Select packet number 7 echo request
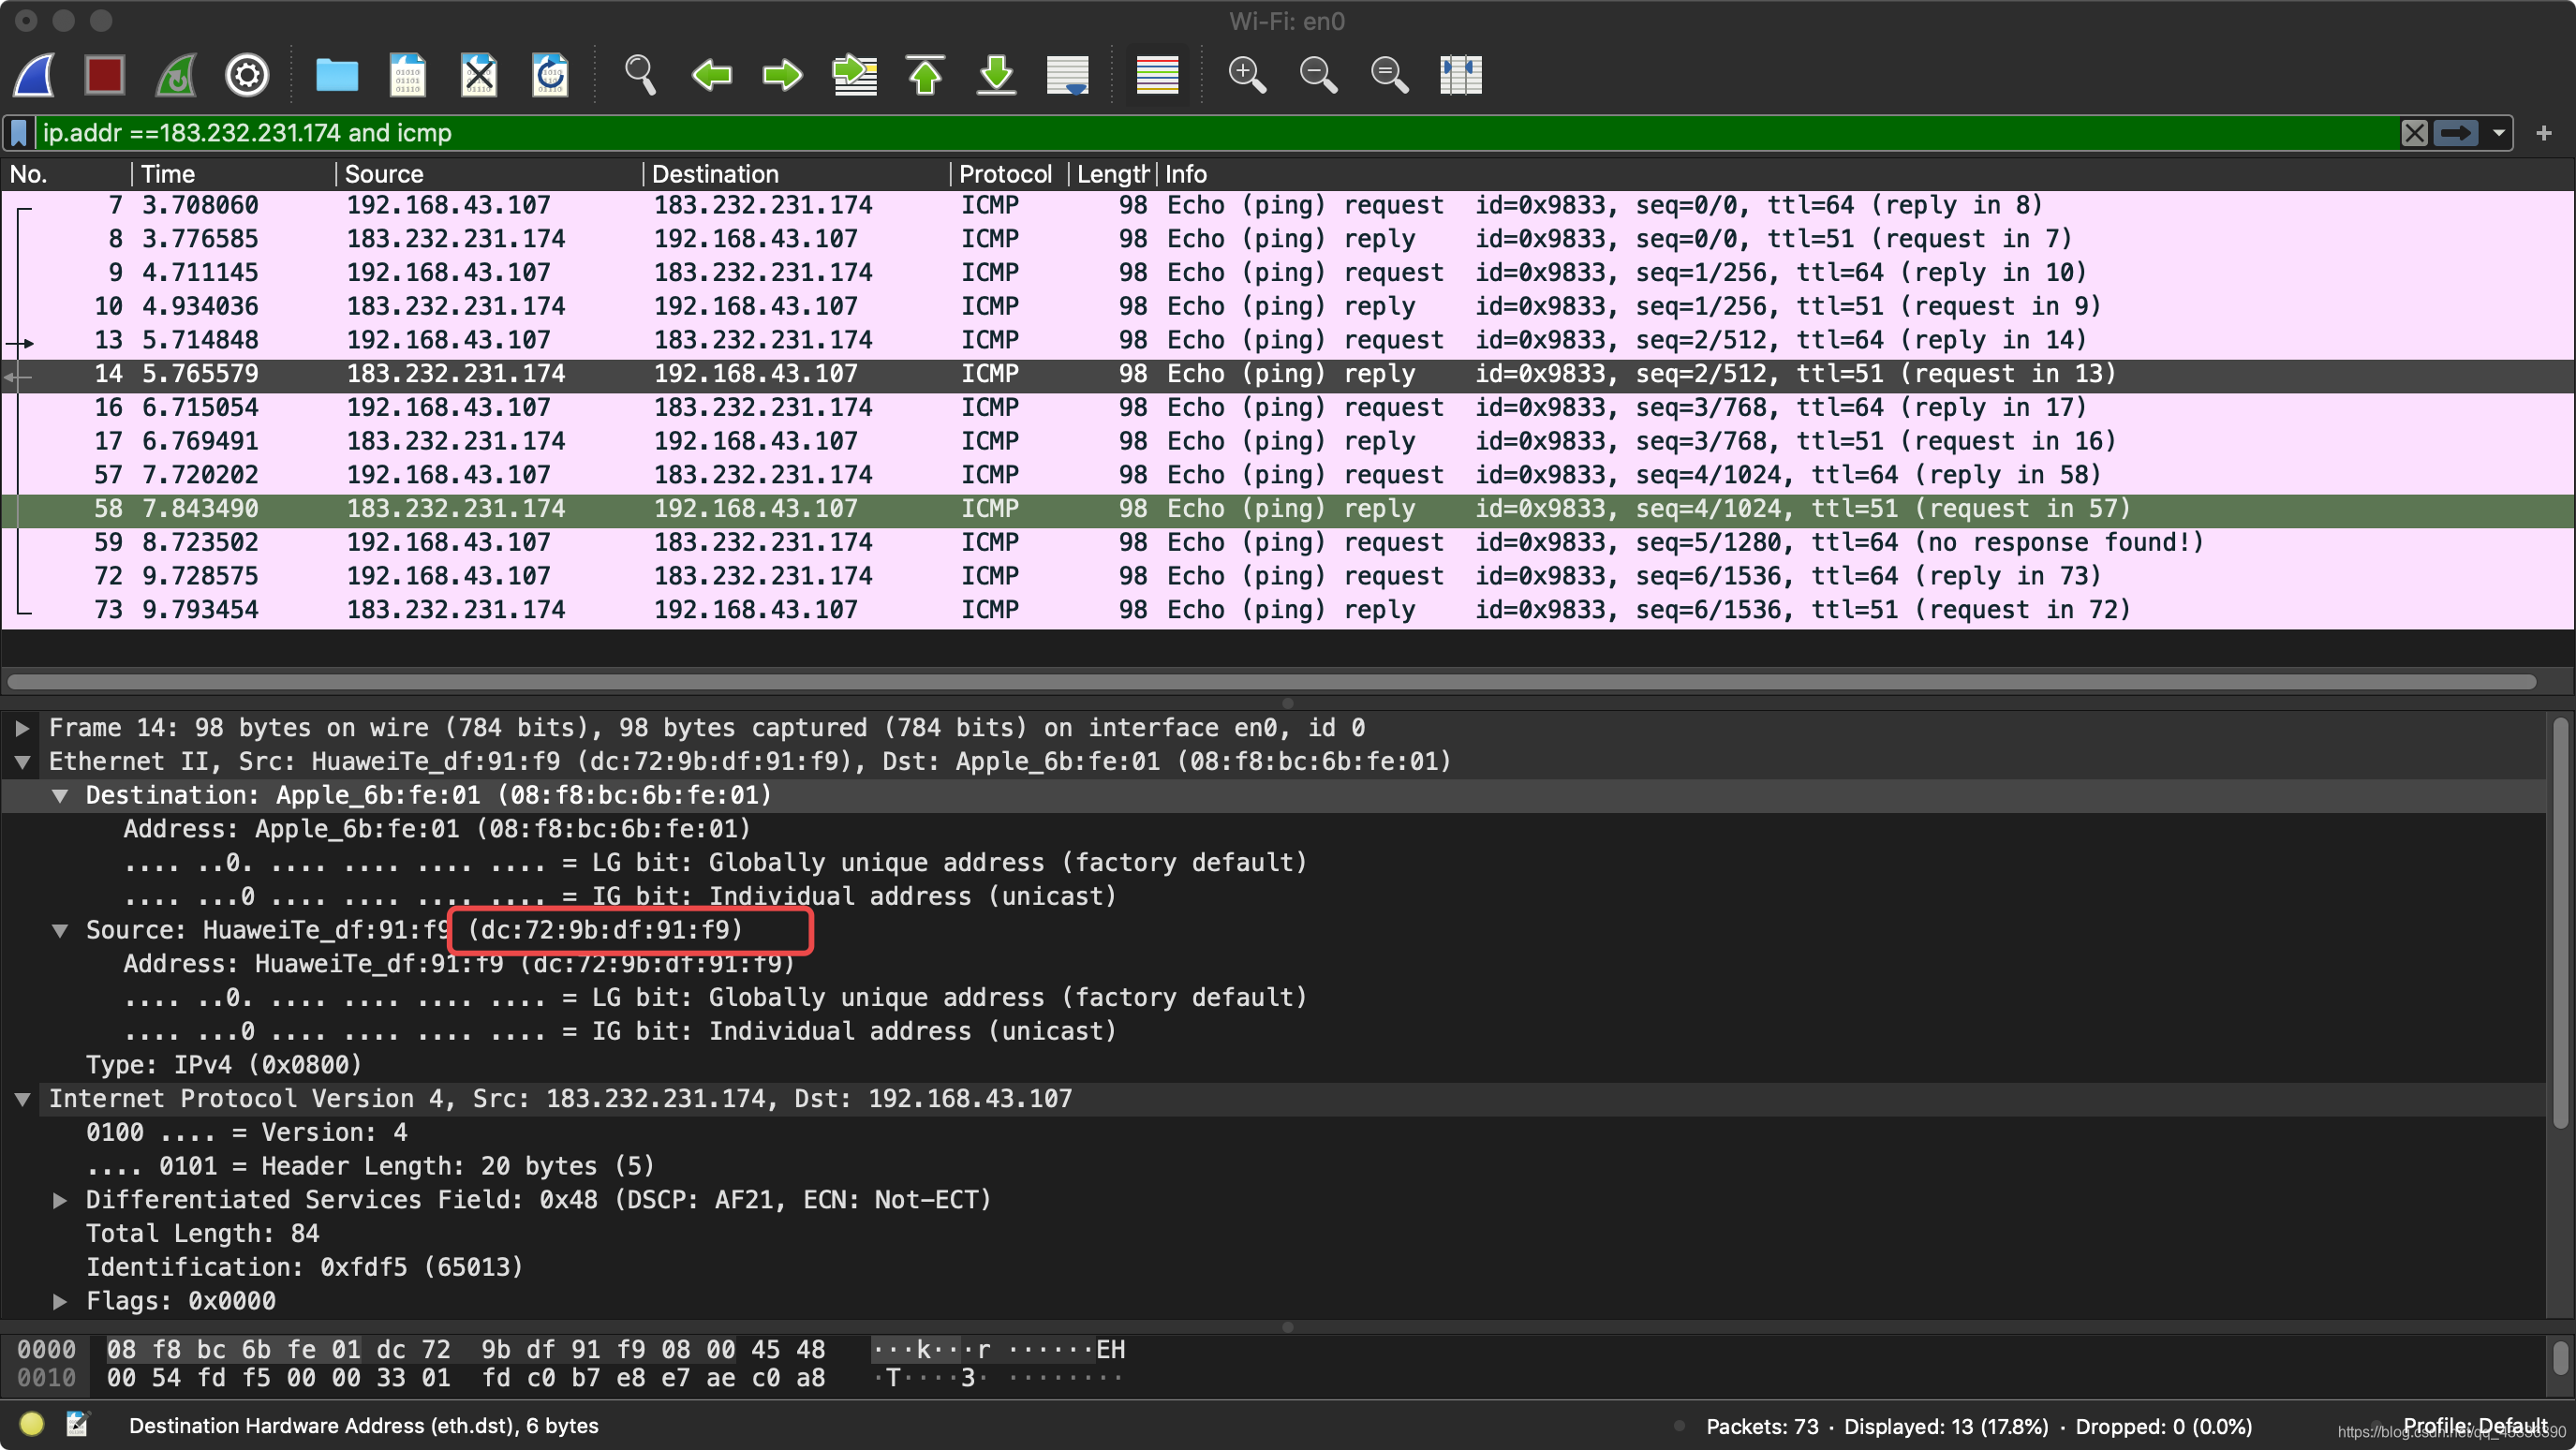Image resolution: width=2576 pixels, height=1450 pixels. point(1288,205)
